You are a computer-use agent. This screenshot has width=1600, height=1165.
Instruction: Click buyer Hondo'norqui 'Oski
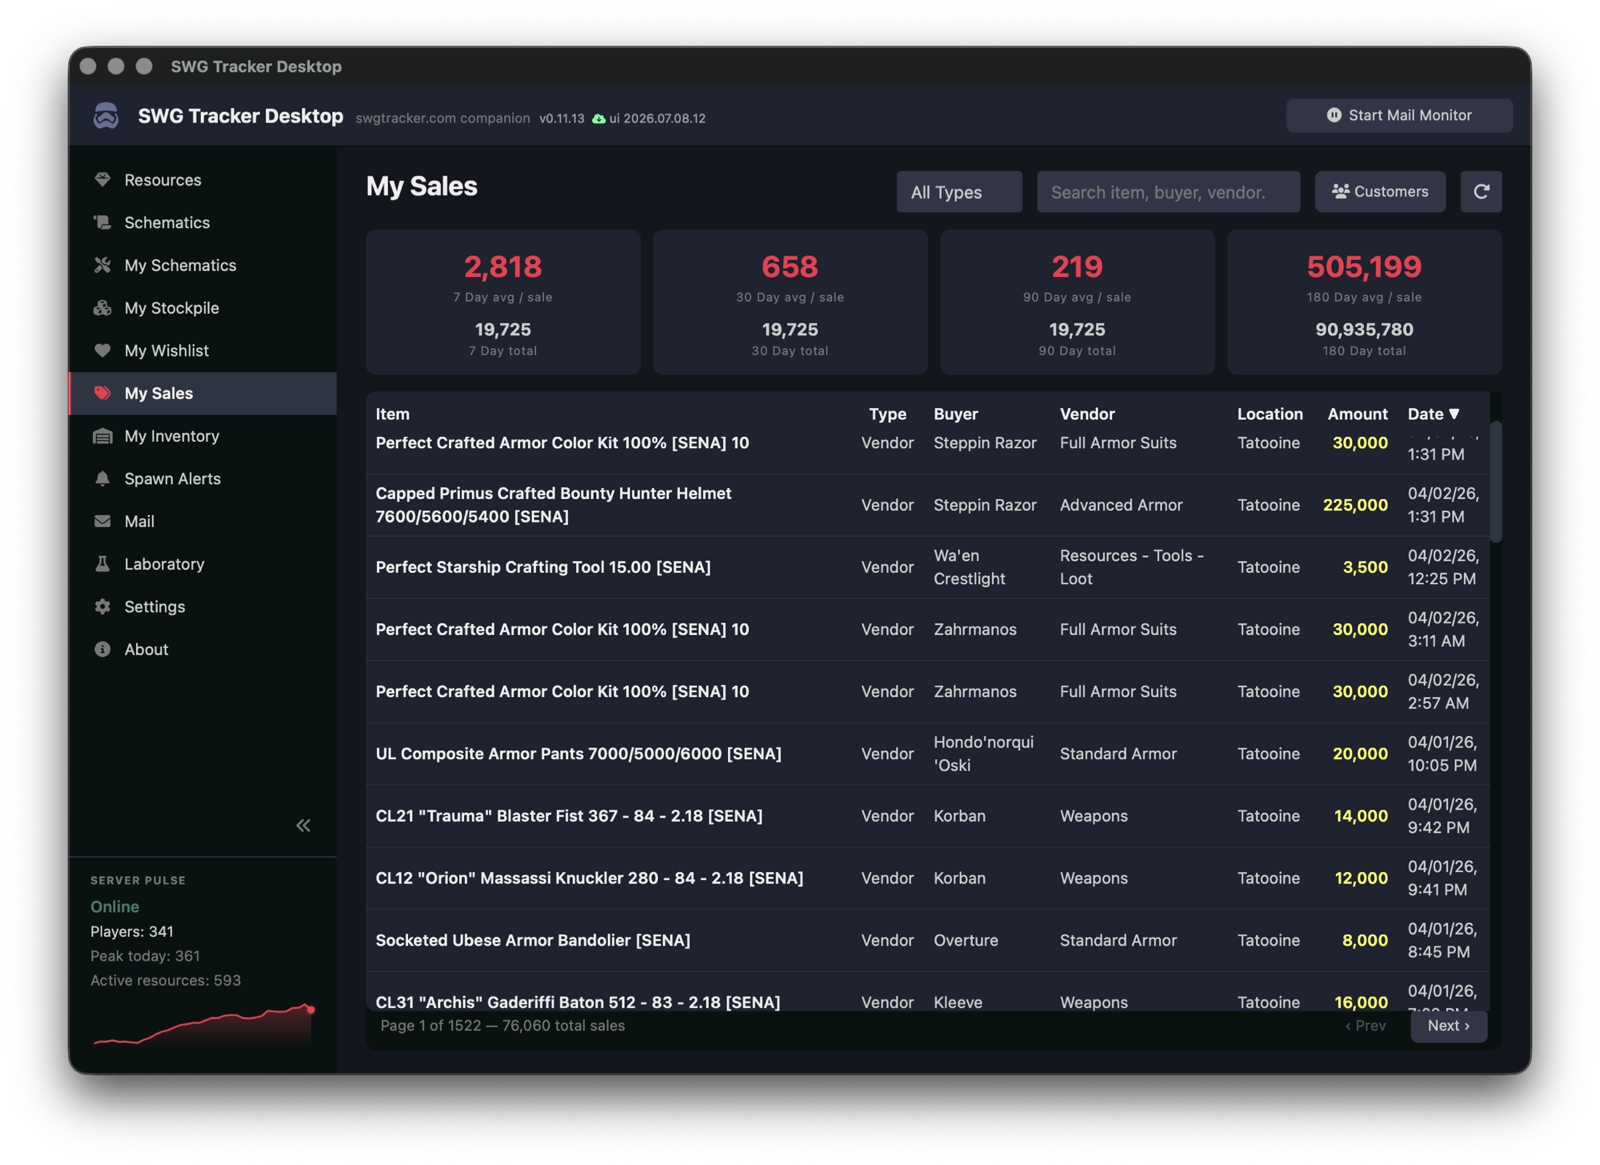pos(983,754)
